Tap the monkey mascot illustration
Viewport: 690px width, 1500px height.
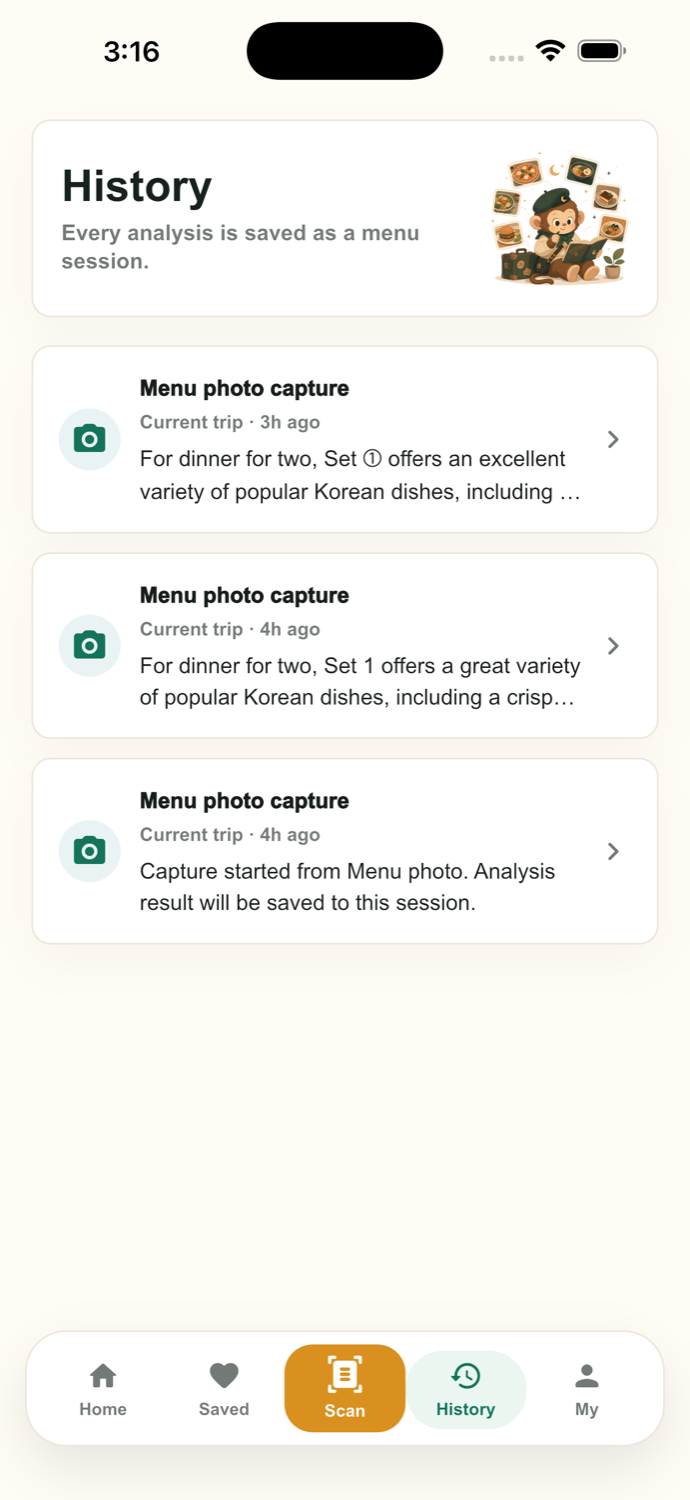[x=560, y=219]
